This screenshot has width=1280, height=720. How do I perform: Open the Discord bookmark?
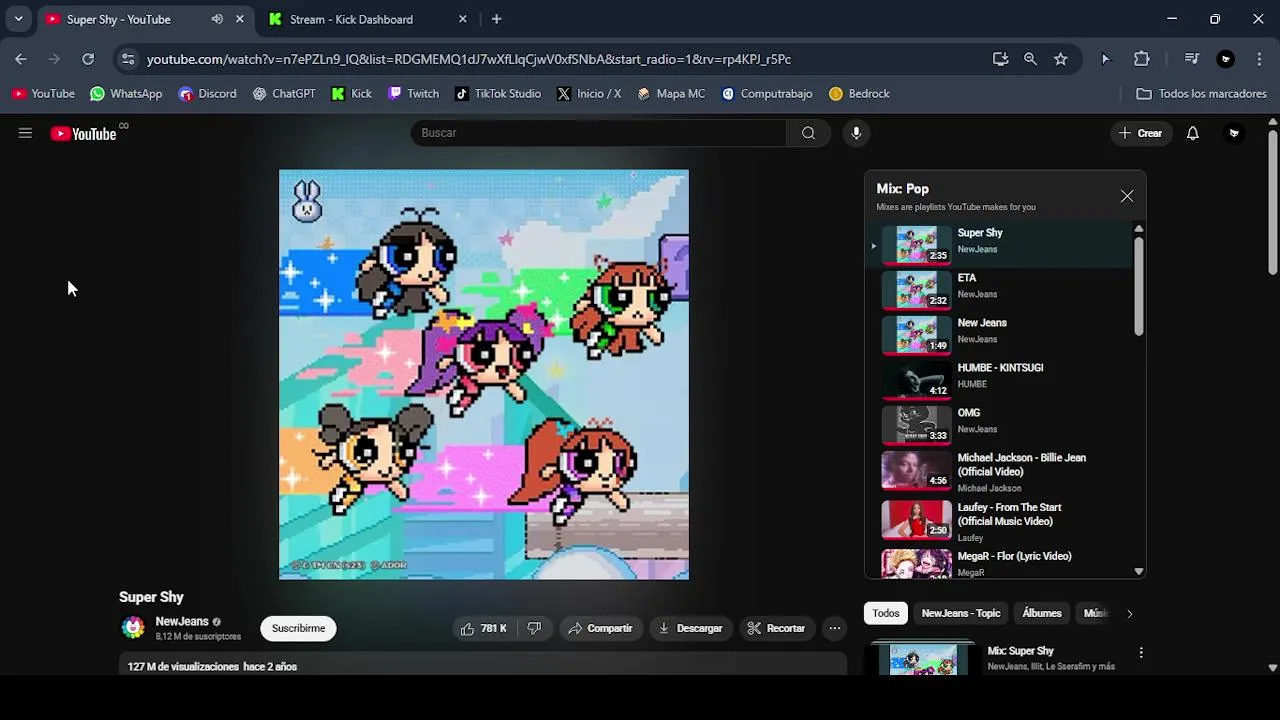pos(207,94)
